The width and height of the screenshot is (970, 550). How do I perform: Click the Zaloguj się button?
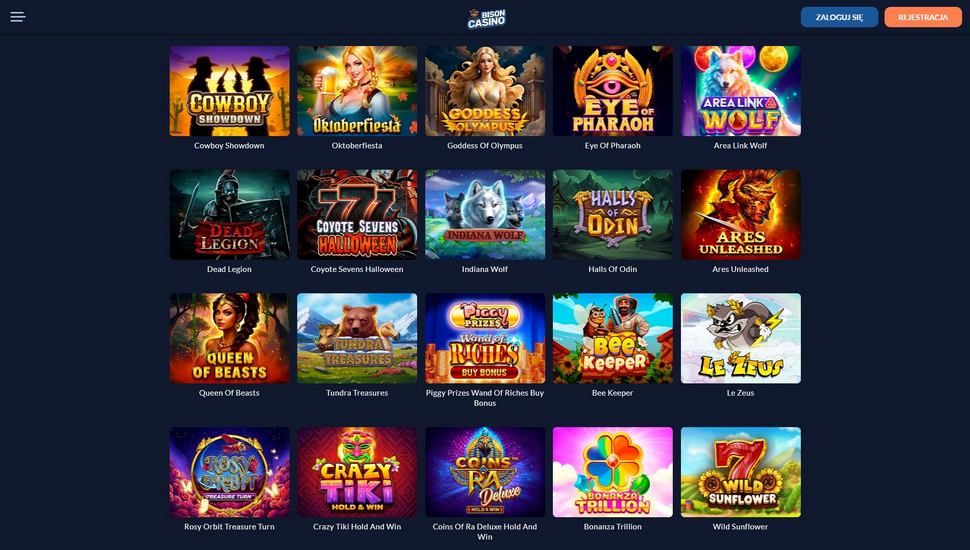(x=839, y=17)
